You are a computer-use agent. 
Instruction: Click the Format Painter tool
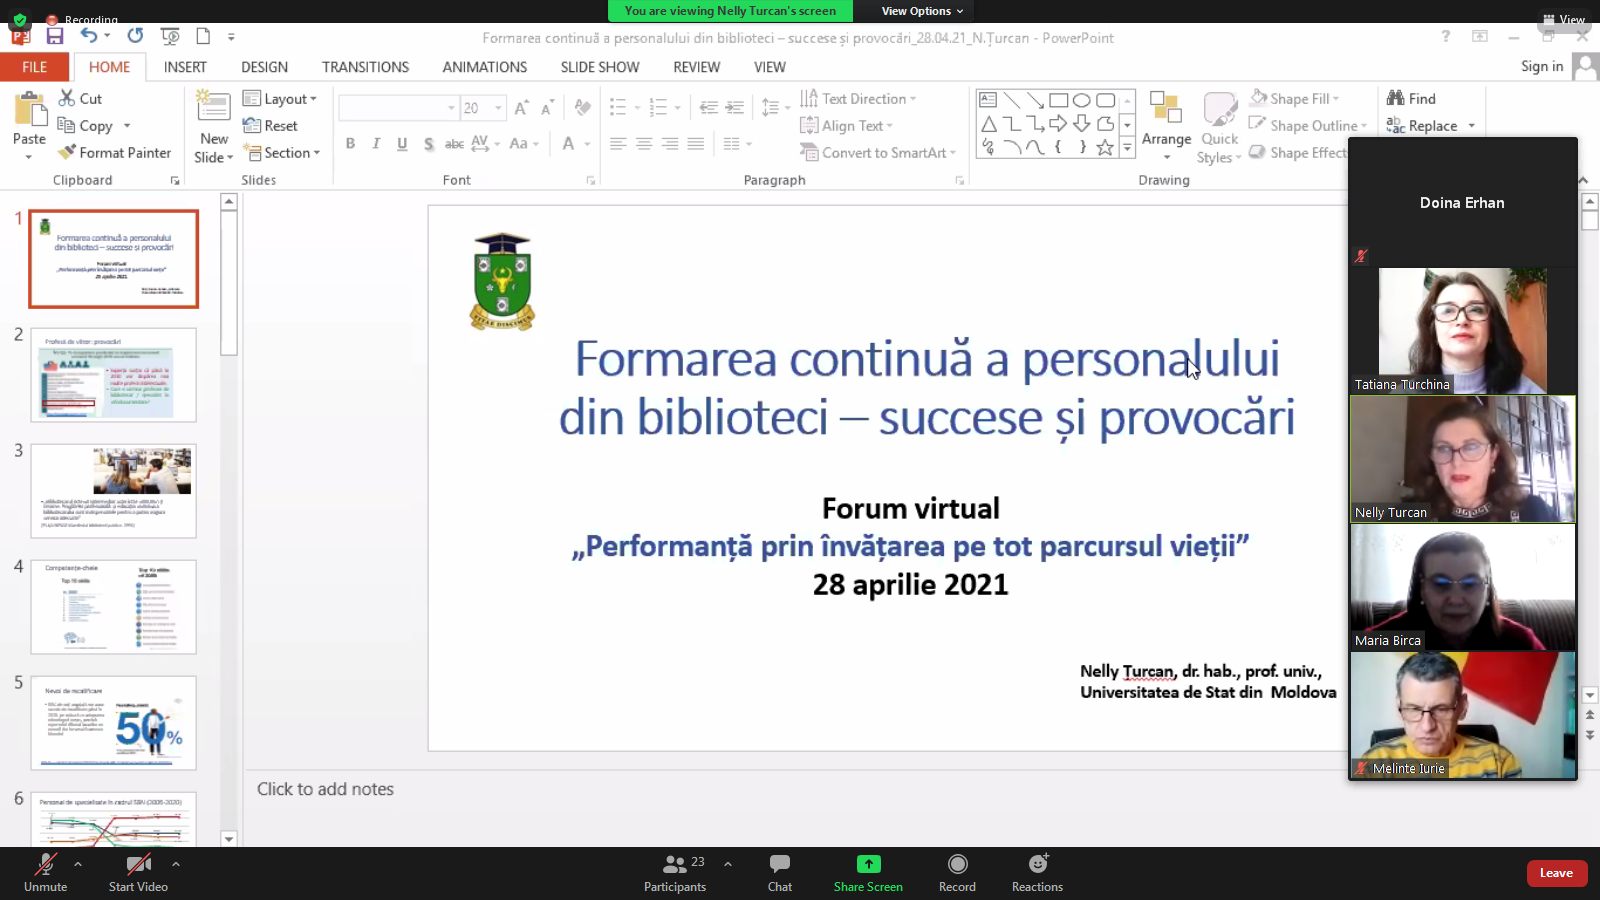pos(115,153)
